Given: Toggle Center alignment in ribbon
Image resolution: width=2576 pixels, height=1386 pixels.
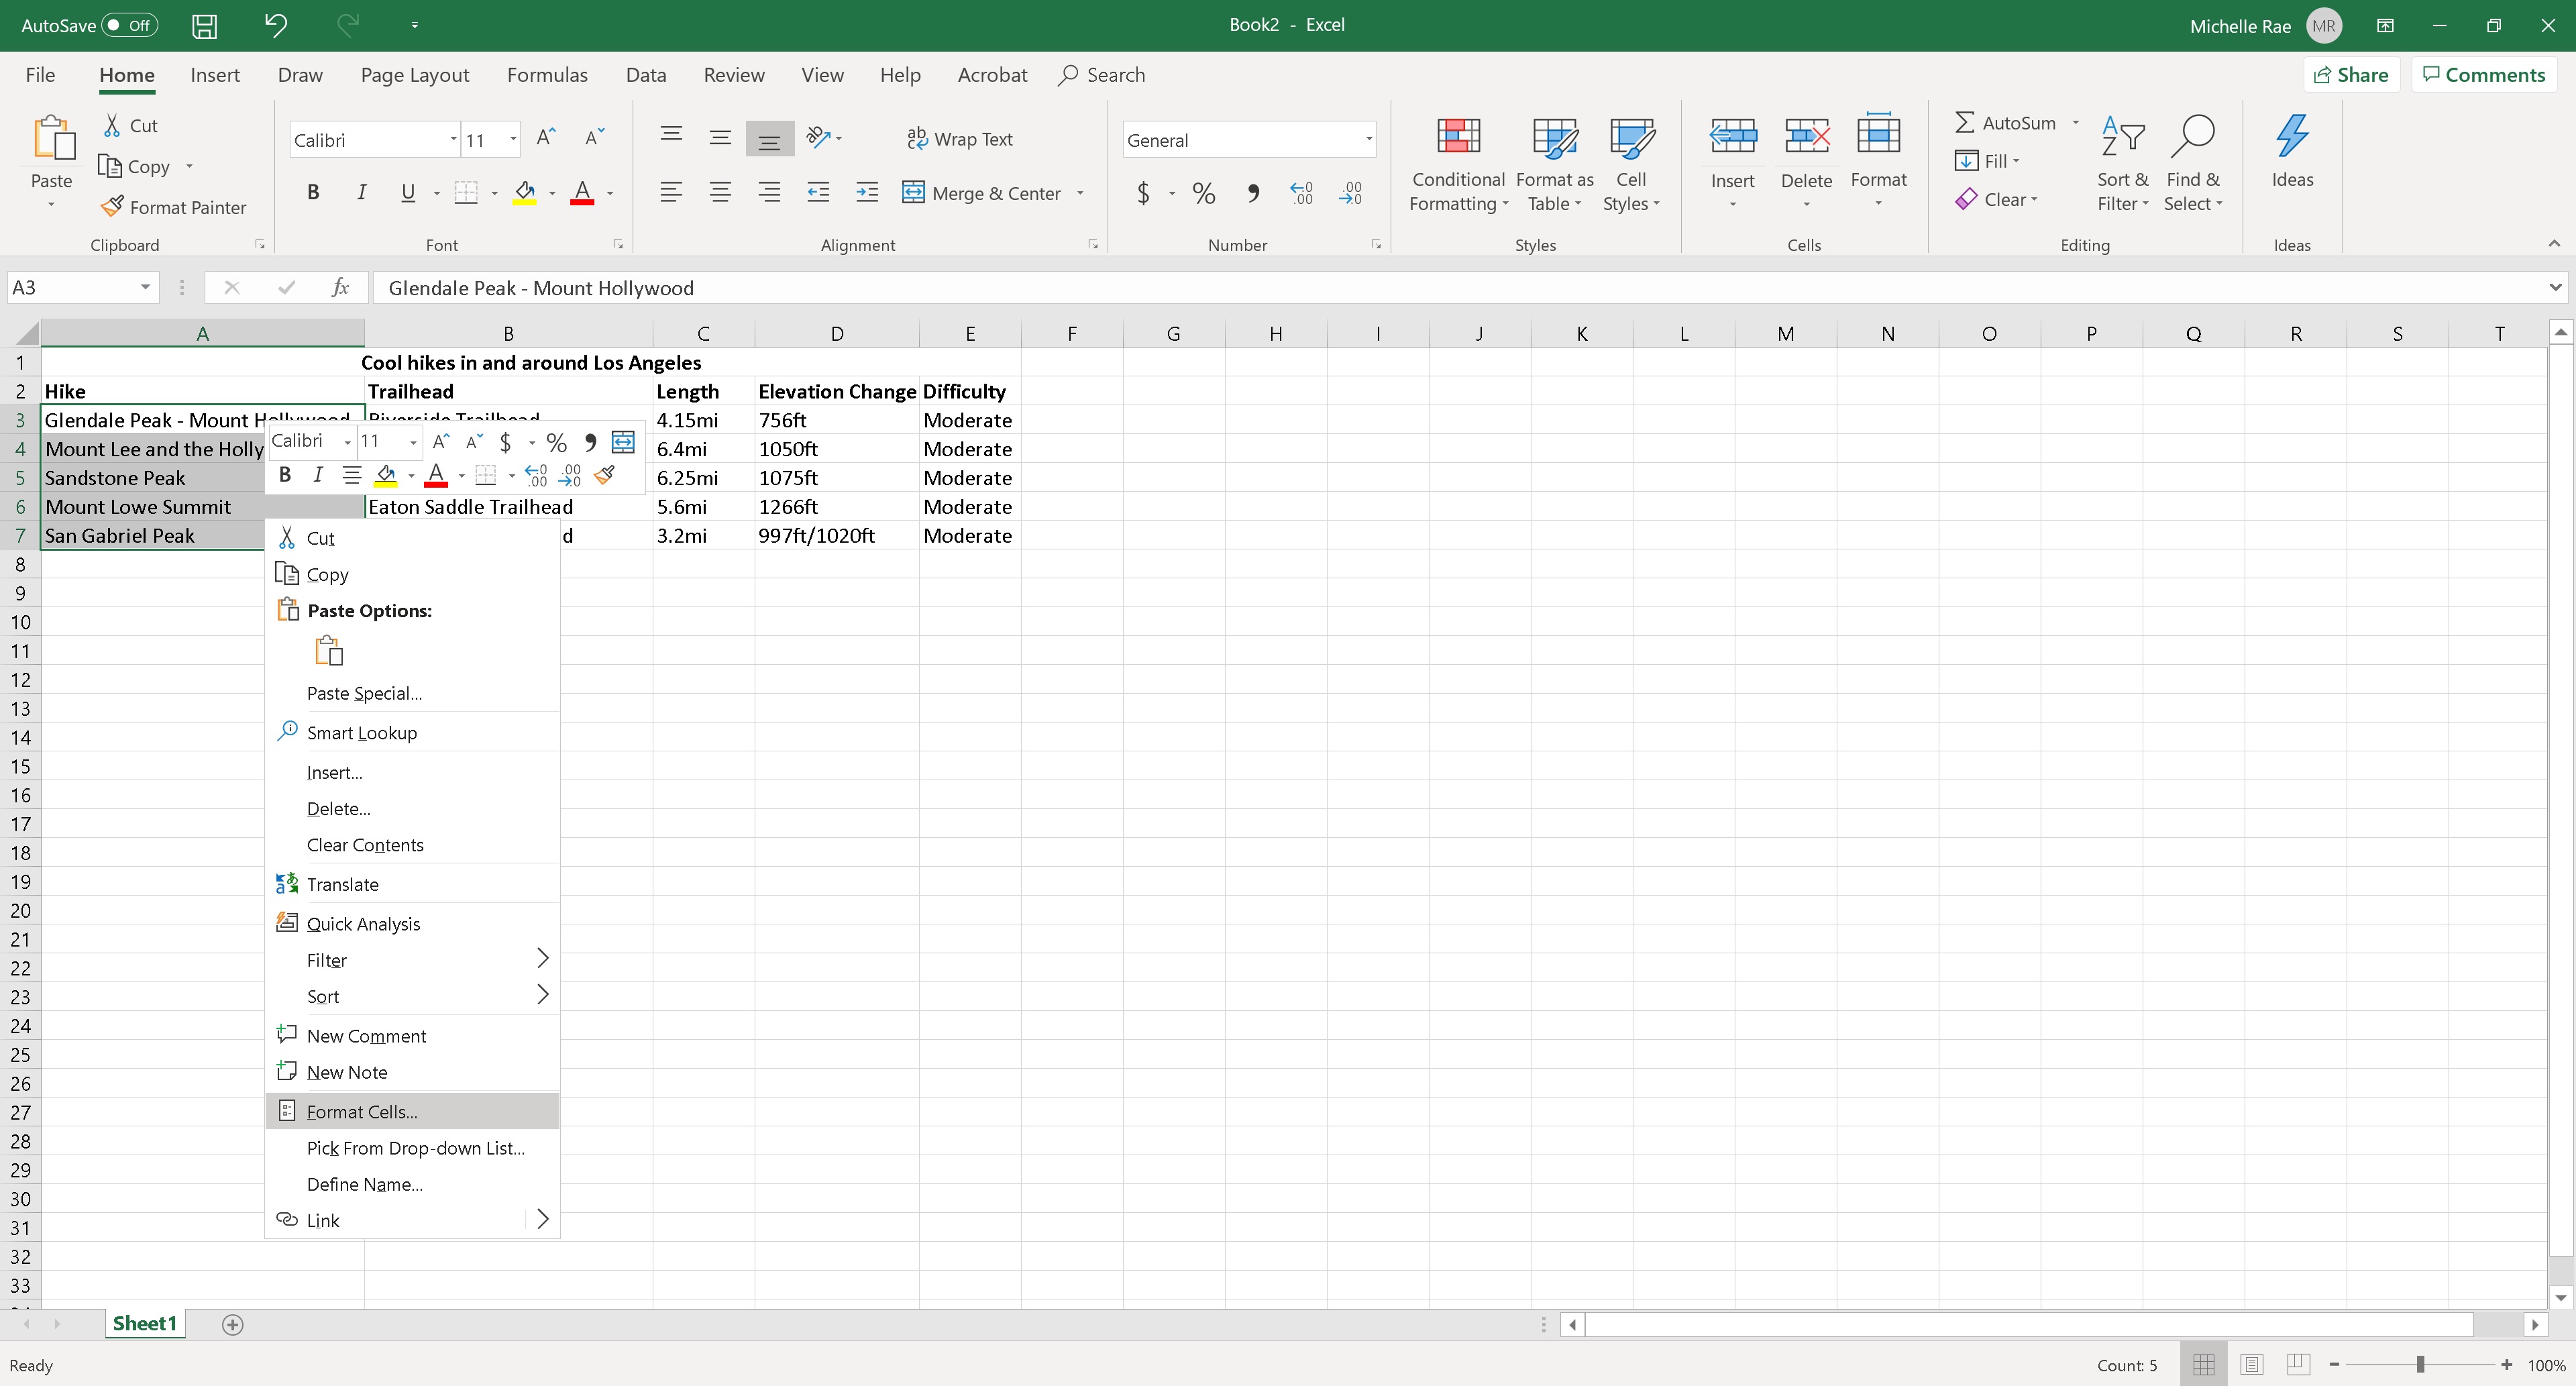Looking at the screenshot, I should [x=720, y=192].
